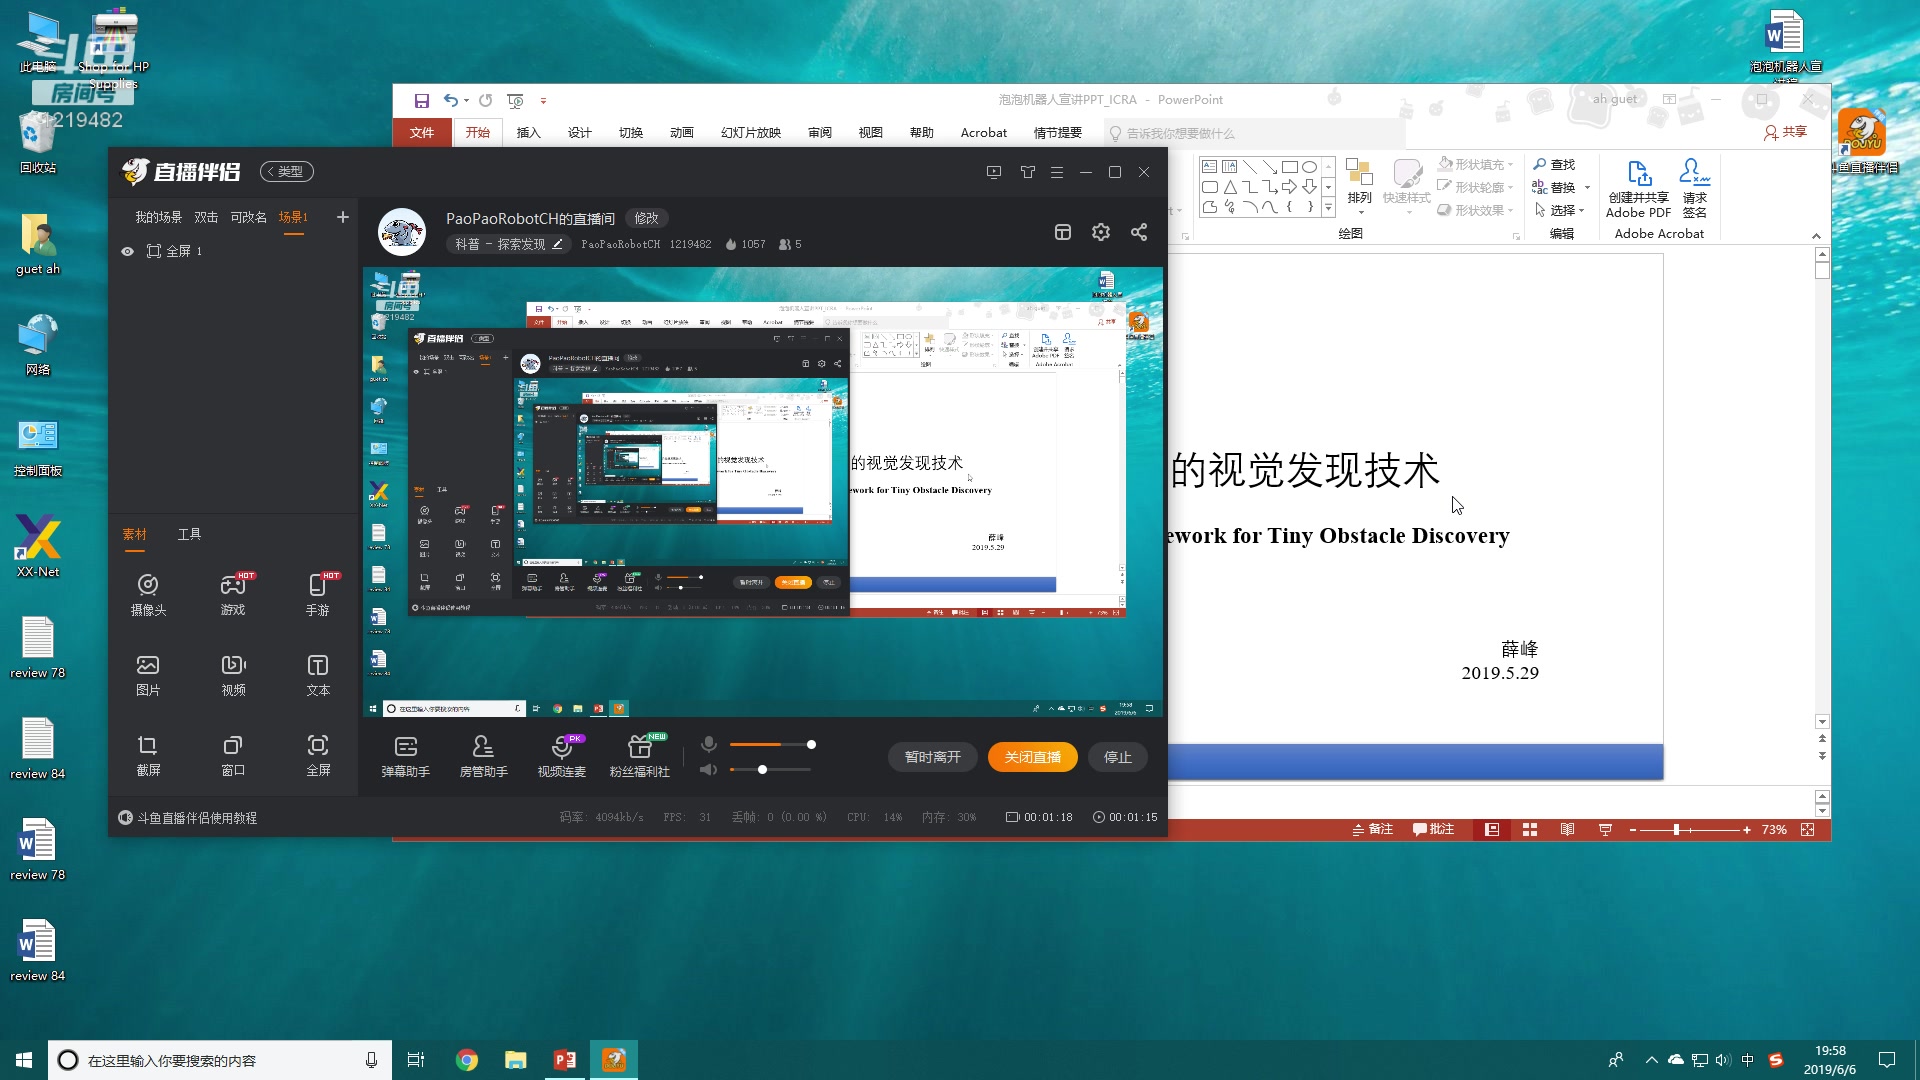Screen dimensions: 1920x1080
Task: Share the live room
Action: coord(1139,232)
